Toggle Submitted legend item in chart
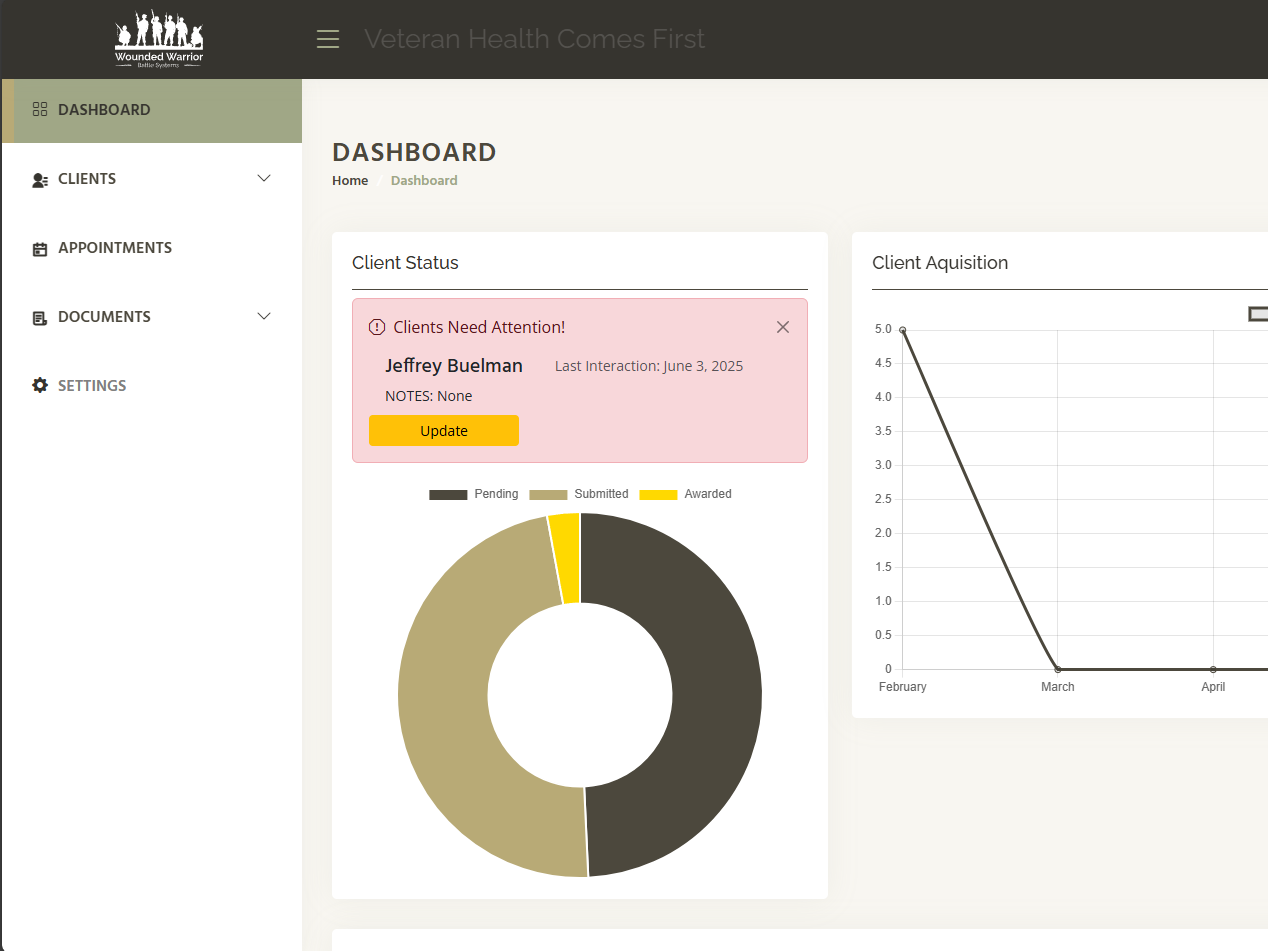Viewport: 1268px width, 951px height. coord(579,494)
